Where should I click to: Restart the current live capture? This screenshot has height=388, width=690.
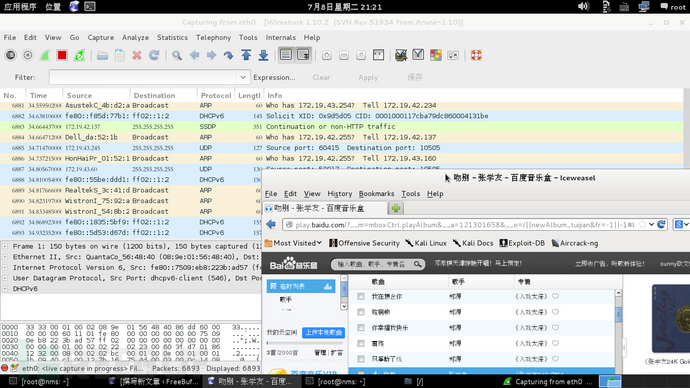pyautogui.click(x=79, y=55)
